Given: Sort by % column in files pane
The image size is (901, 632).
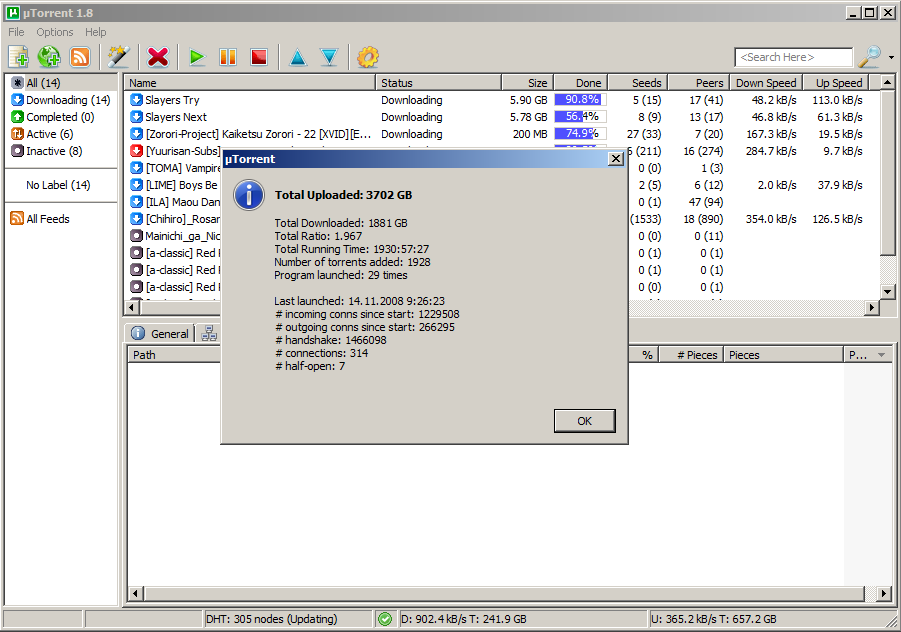Looking at the screenshot, I should [x=644, y=355].
